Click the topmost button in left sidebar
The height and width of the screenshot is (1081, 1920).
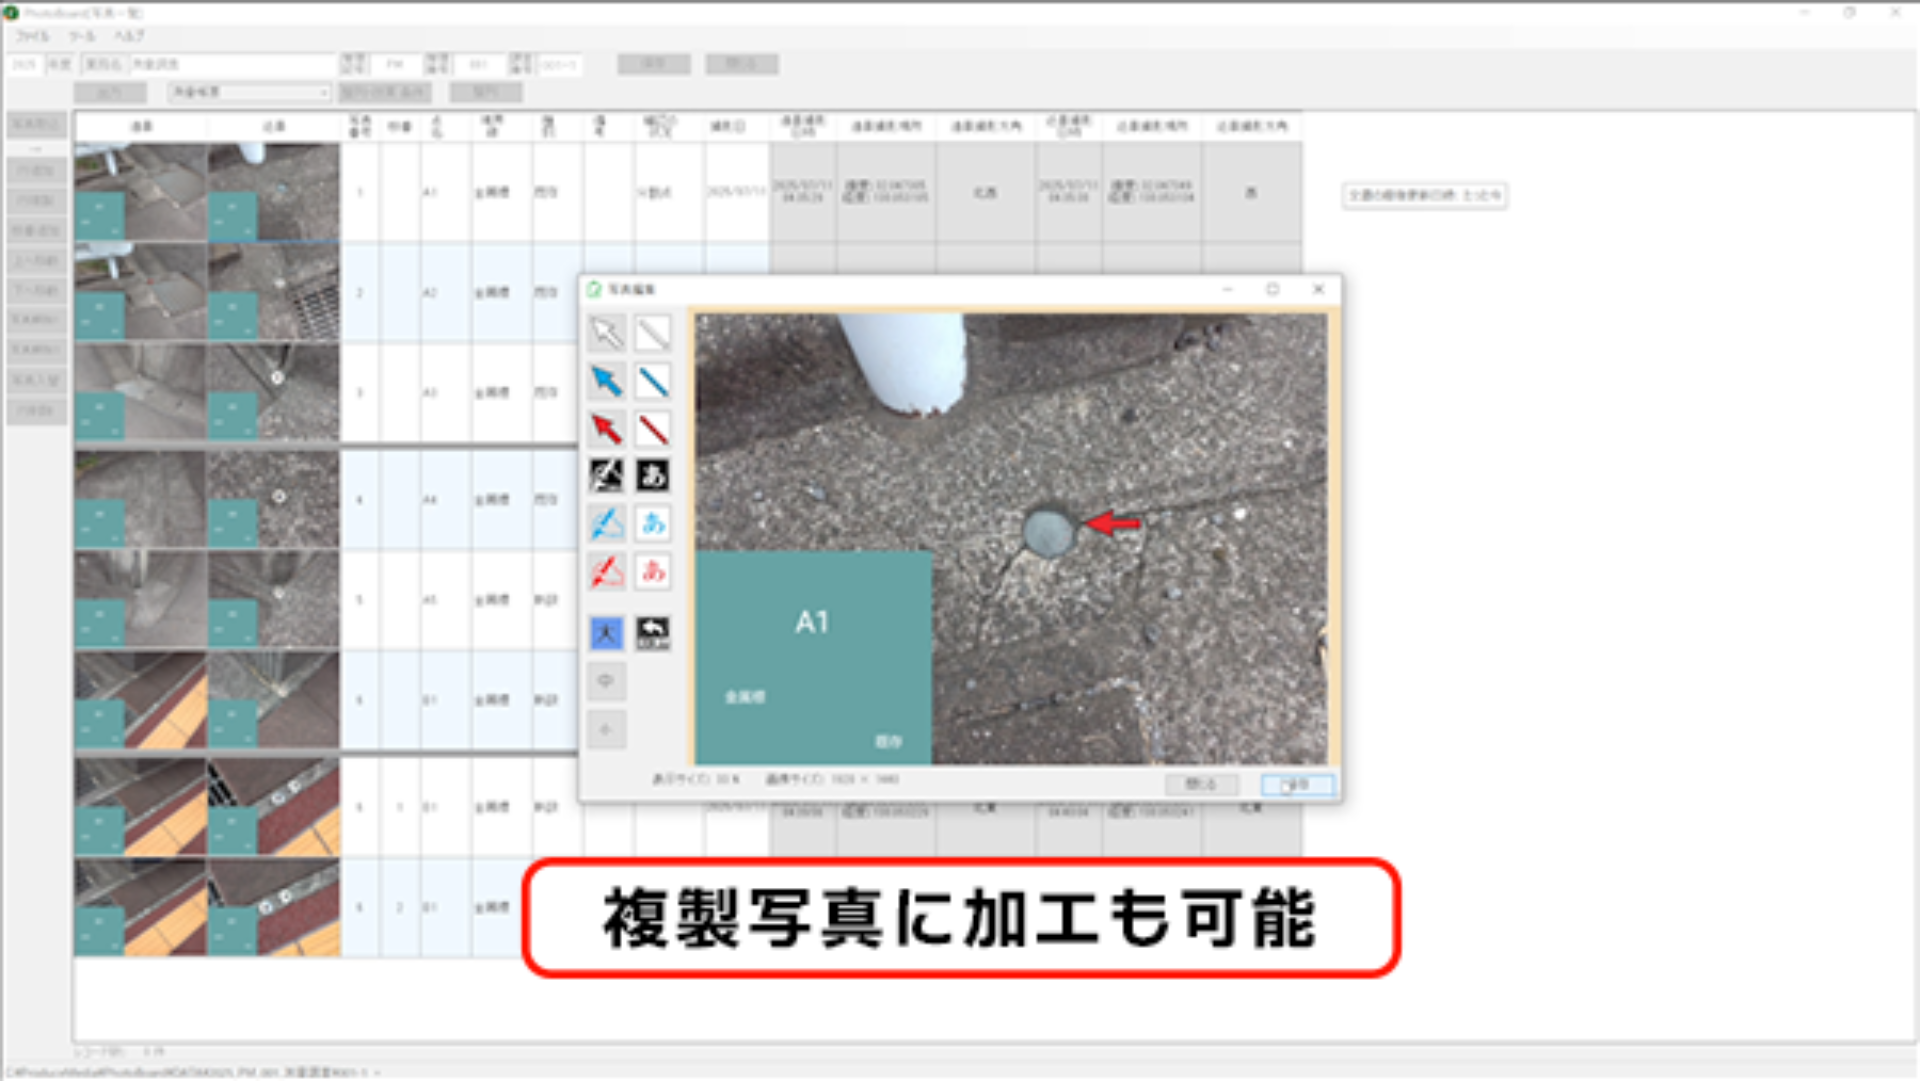(37, 124)
